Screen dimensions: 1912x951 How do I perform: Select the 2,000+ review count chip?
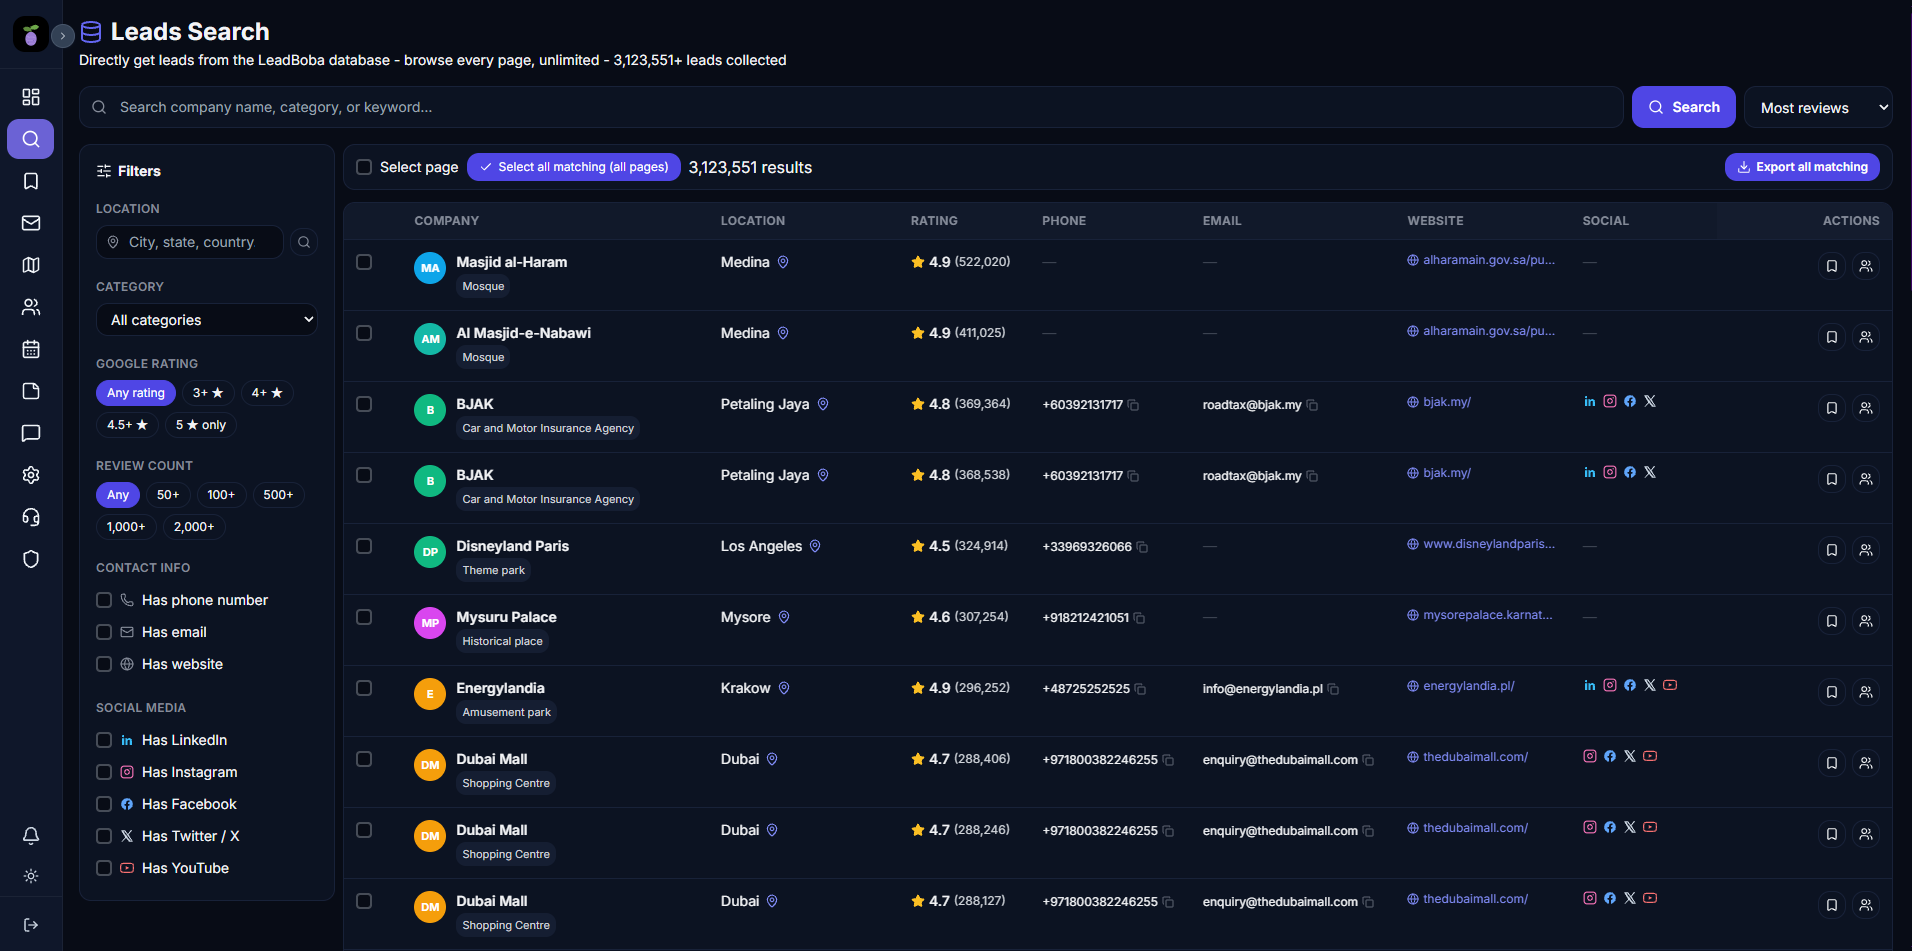tap(194, 527)
